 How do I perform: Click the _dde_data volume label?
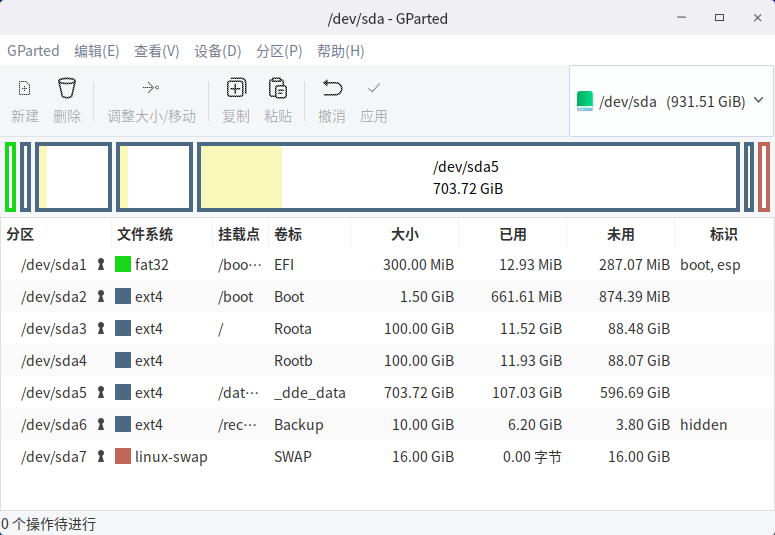point(310,393)
